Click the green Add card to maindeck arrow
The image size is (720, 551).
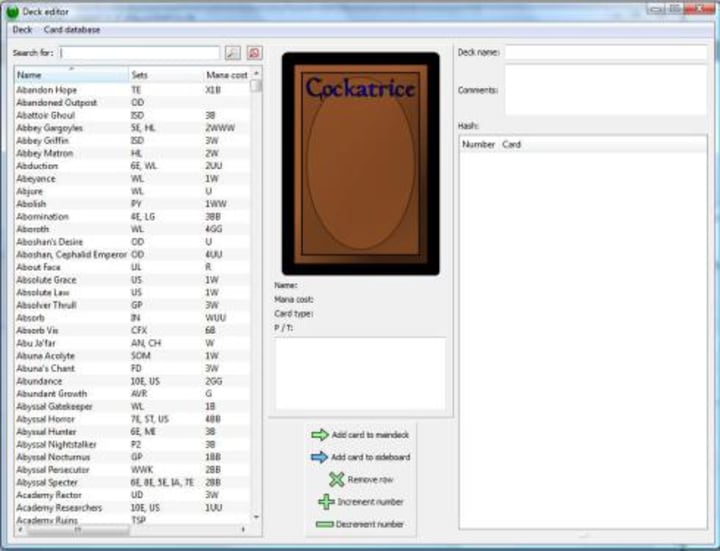[320, 435]
